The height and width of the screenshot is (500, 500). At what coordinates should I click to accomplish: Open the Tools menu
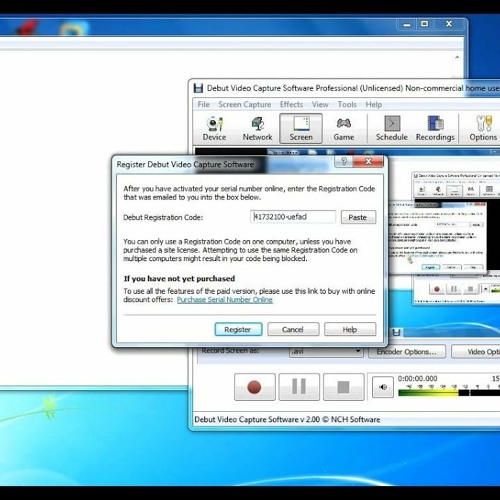[347, 105]
